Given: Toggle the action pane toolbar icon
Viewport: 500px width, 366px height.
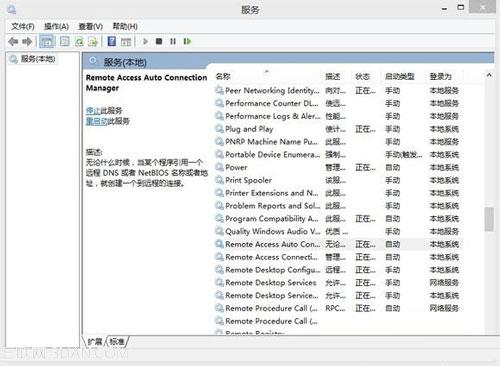Looking at the screenshot, I should tap(126, 42).
